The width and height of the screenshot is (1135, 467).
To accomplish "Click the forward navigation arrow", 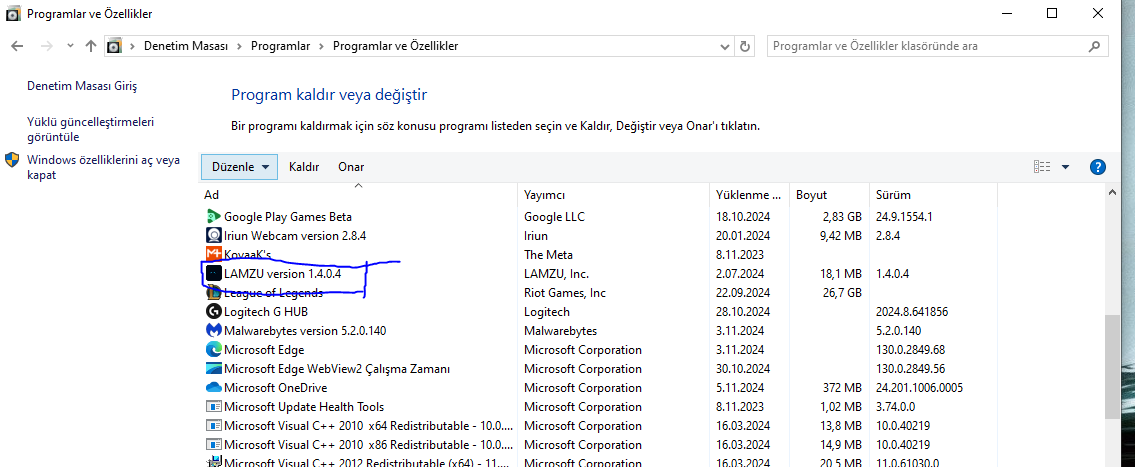I will [x=46, y=46].
